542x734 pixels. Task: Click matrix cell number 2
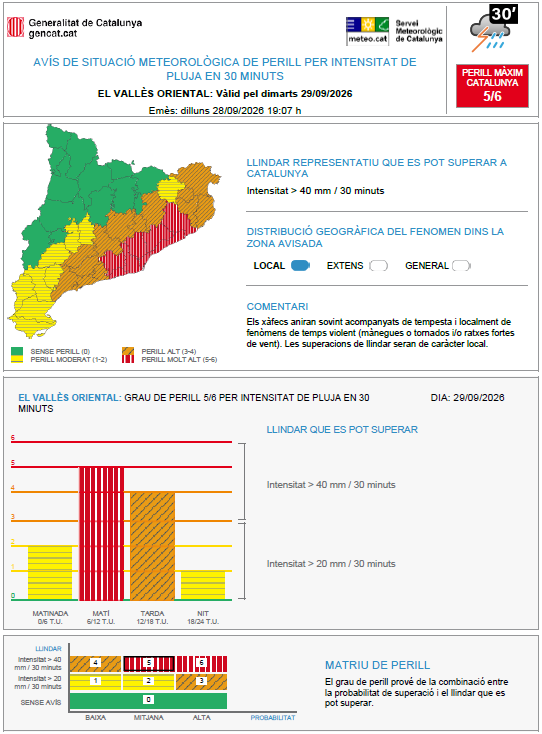point(149,682)
